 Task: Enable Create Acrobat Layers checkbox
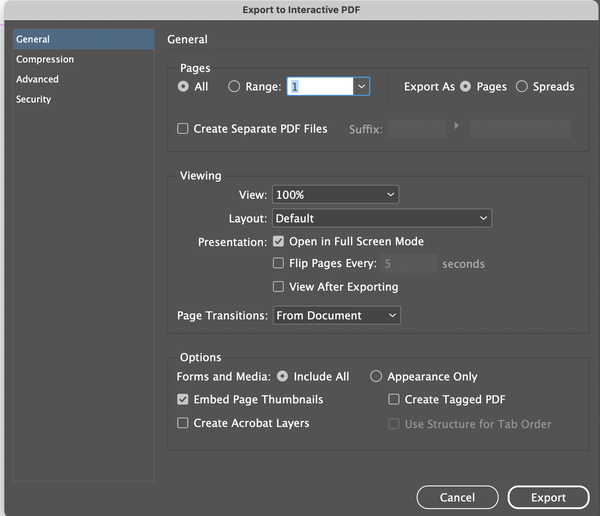(x=183, y=423)
